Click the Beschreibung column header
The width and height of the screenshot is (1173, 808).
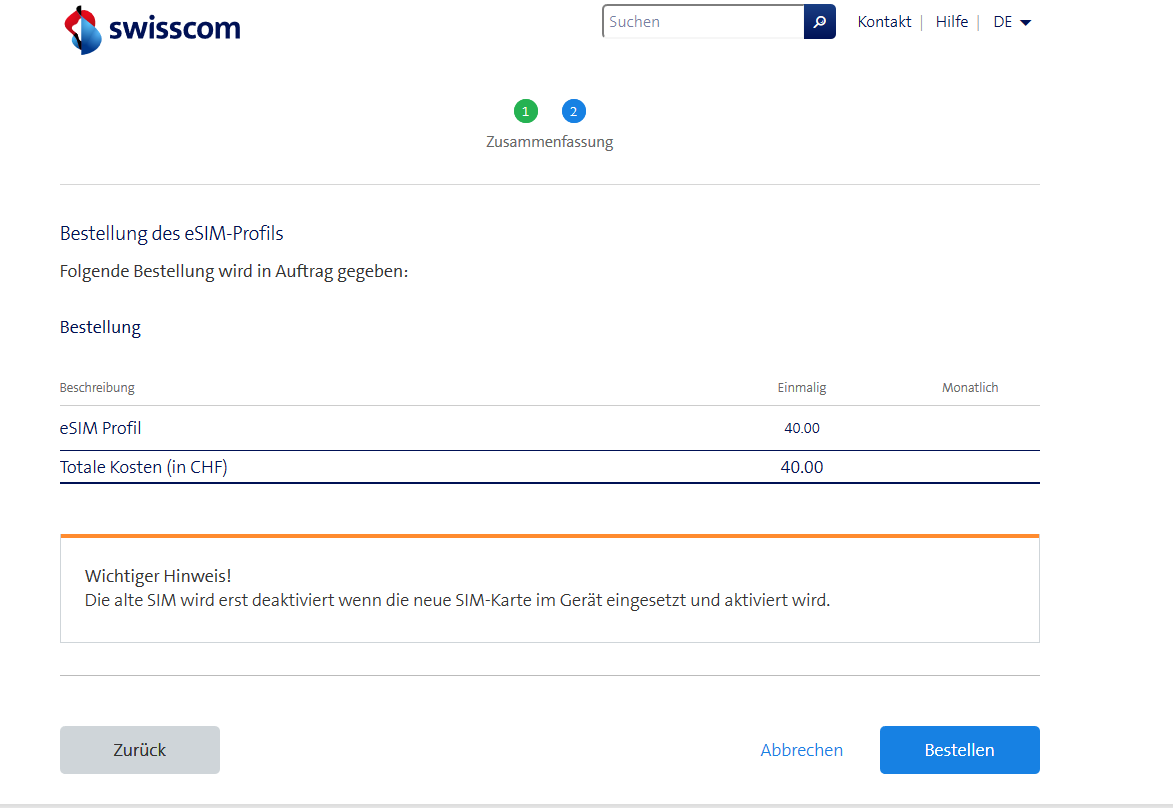[x=97, y=388]
